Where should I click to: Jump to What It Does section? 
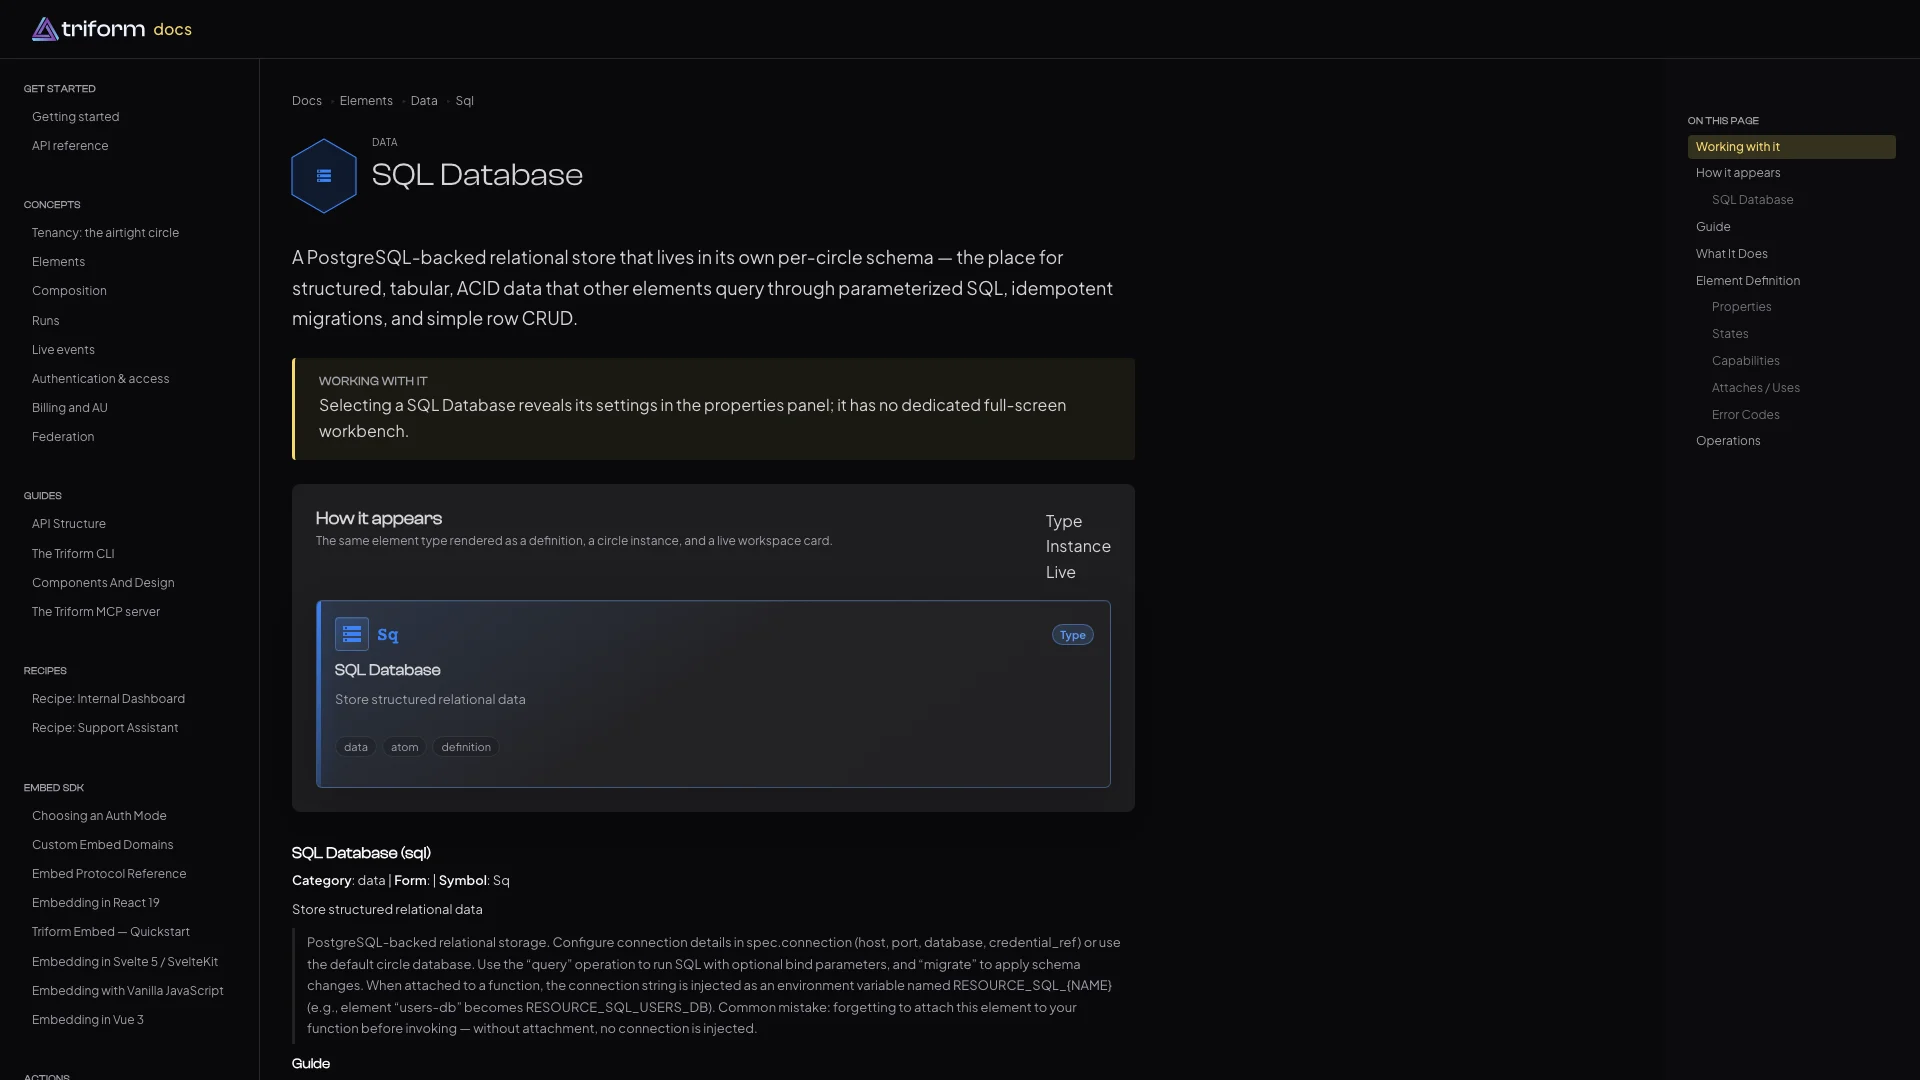coord(1732,254)
